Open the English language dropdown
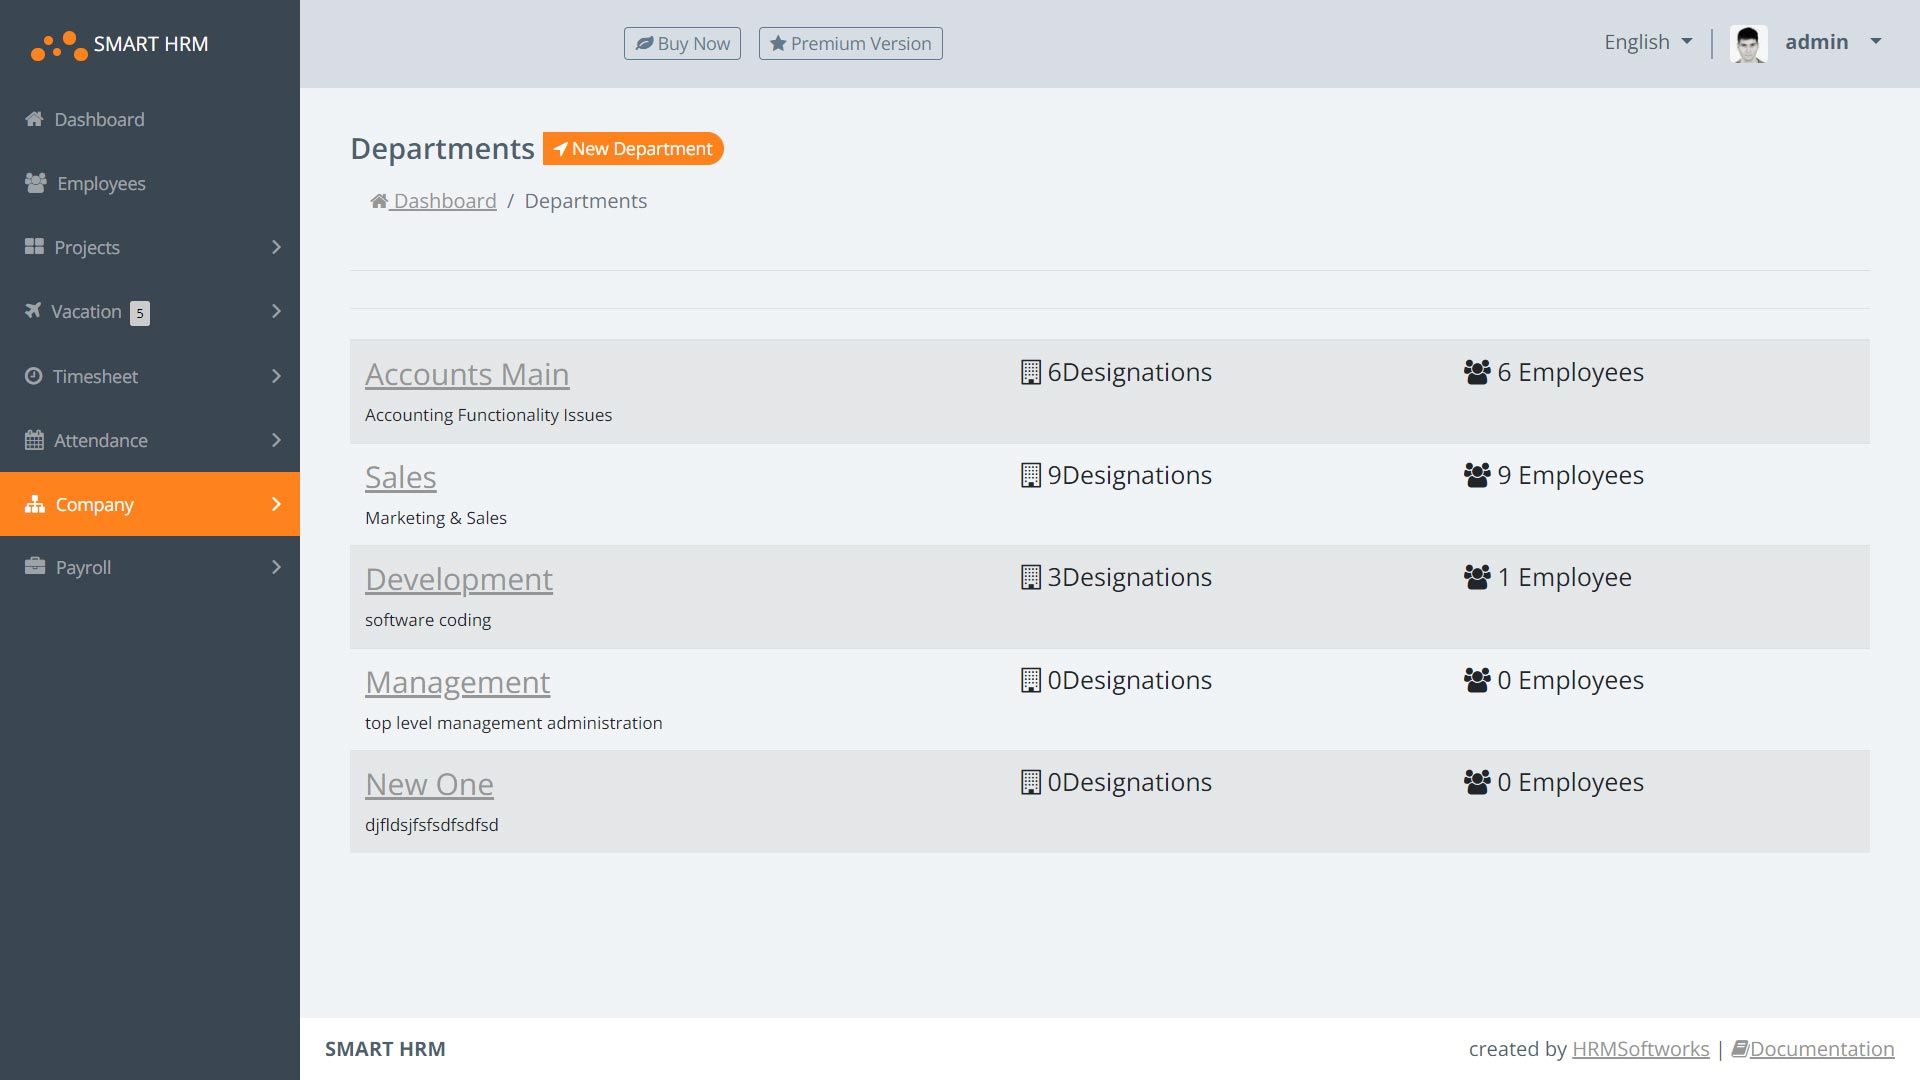This screenshot has width=1920, height=1080. tap(1647, 42)
